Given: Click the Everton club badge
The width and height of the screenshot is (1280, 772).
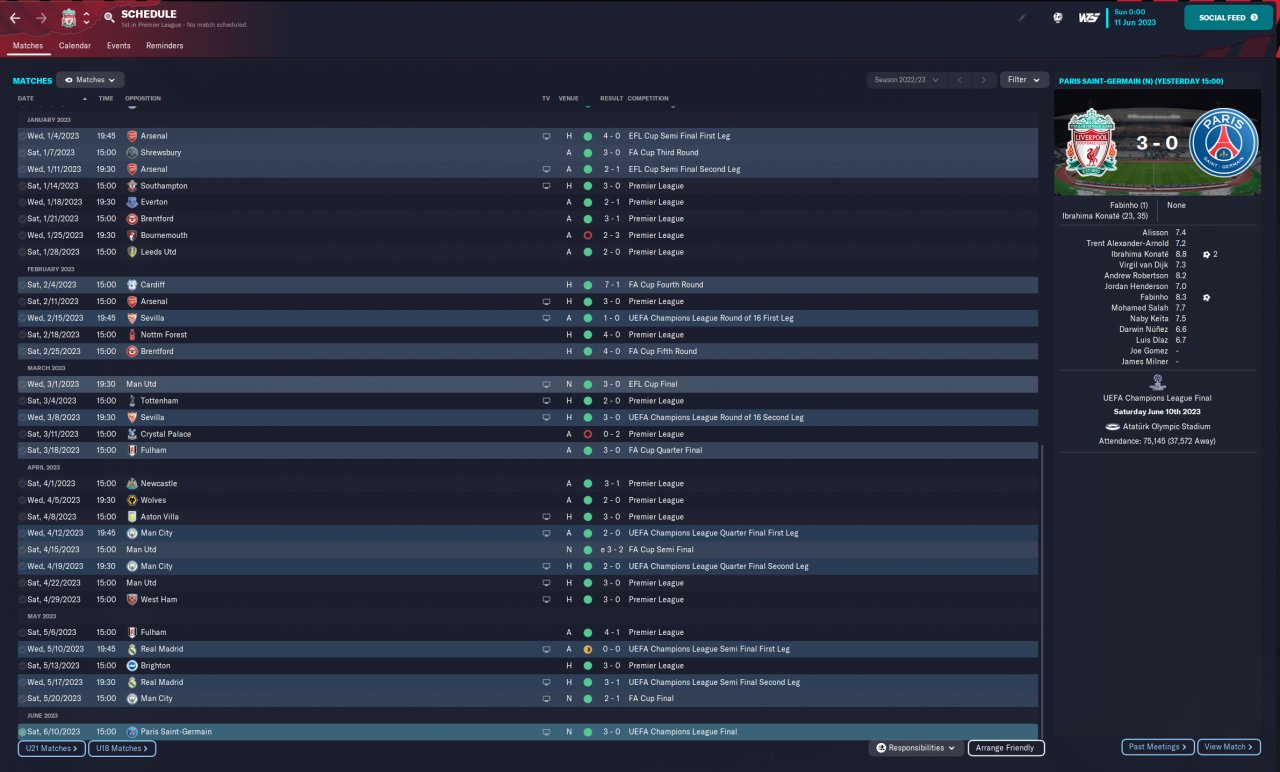Looking at the screenshot, I should [x=132, y=202].
